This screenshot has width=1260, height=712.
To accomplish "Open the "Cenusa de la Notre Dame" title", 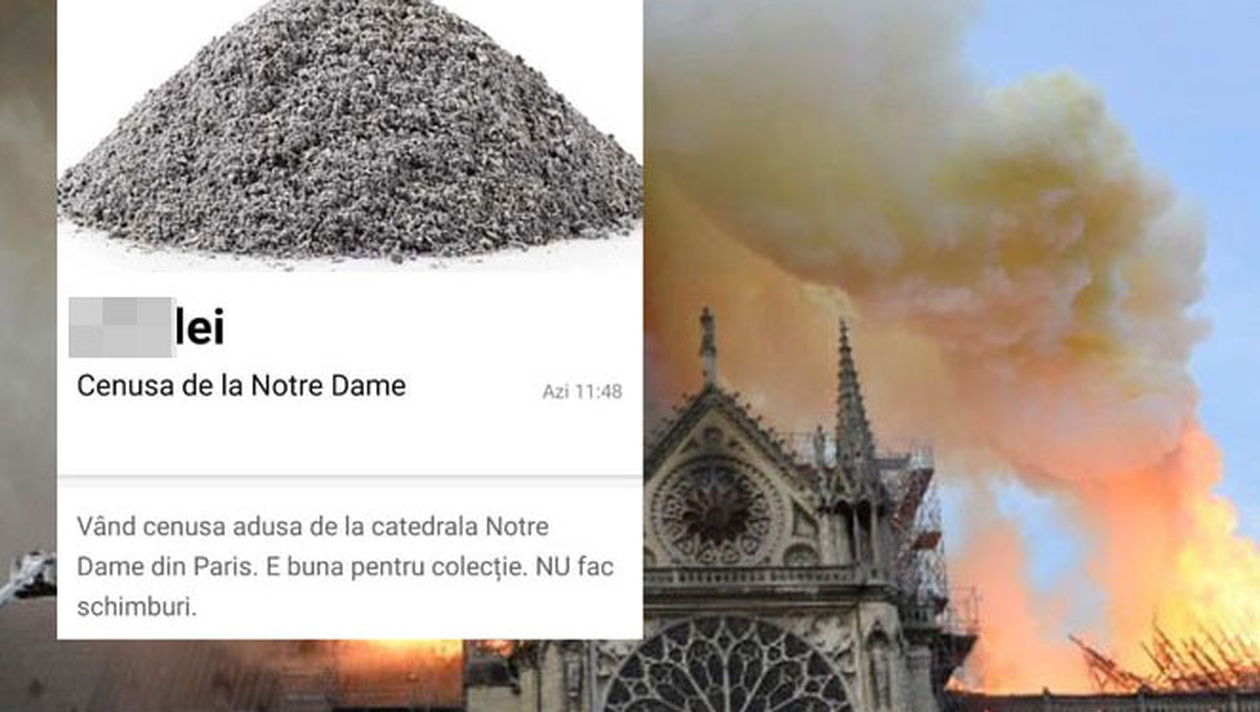I will coord(241,386).
